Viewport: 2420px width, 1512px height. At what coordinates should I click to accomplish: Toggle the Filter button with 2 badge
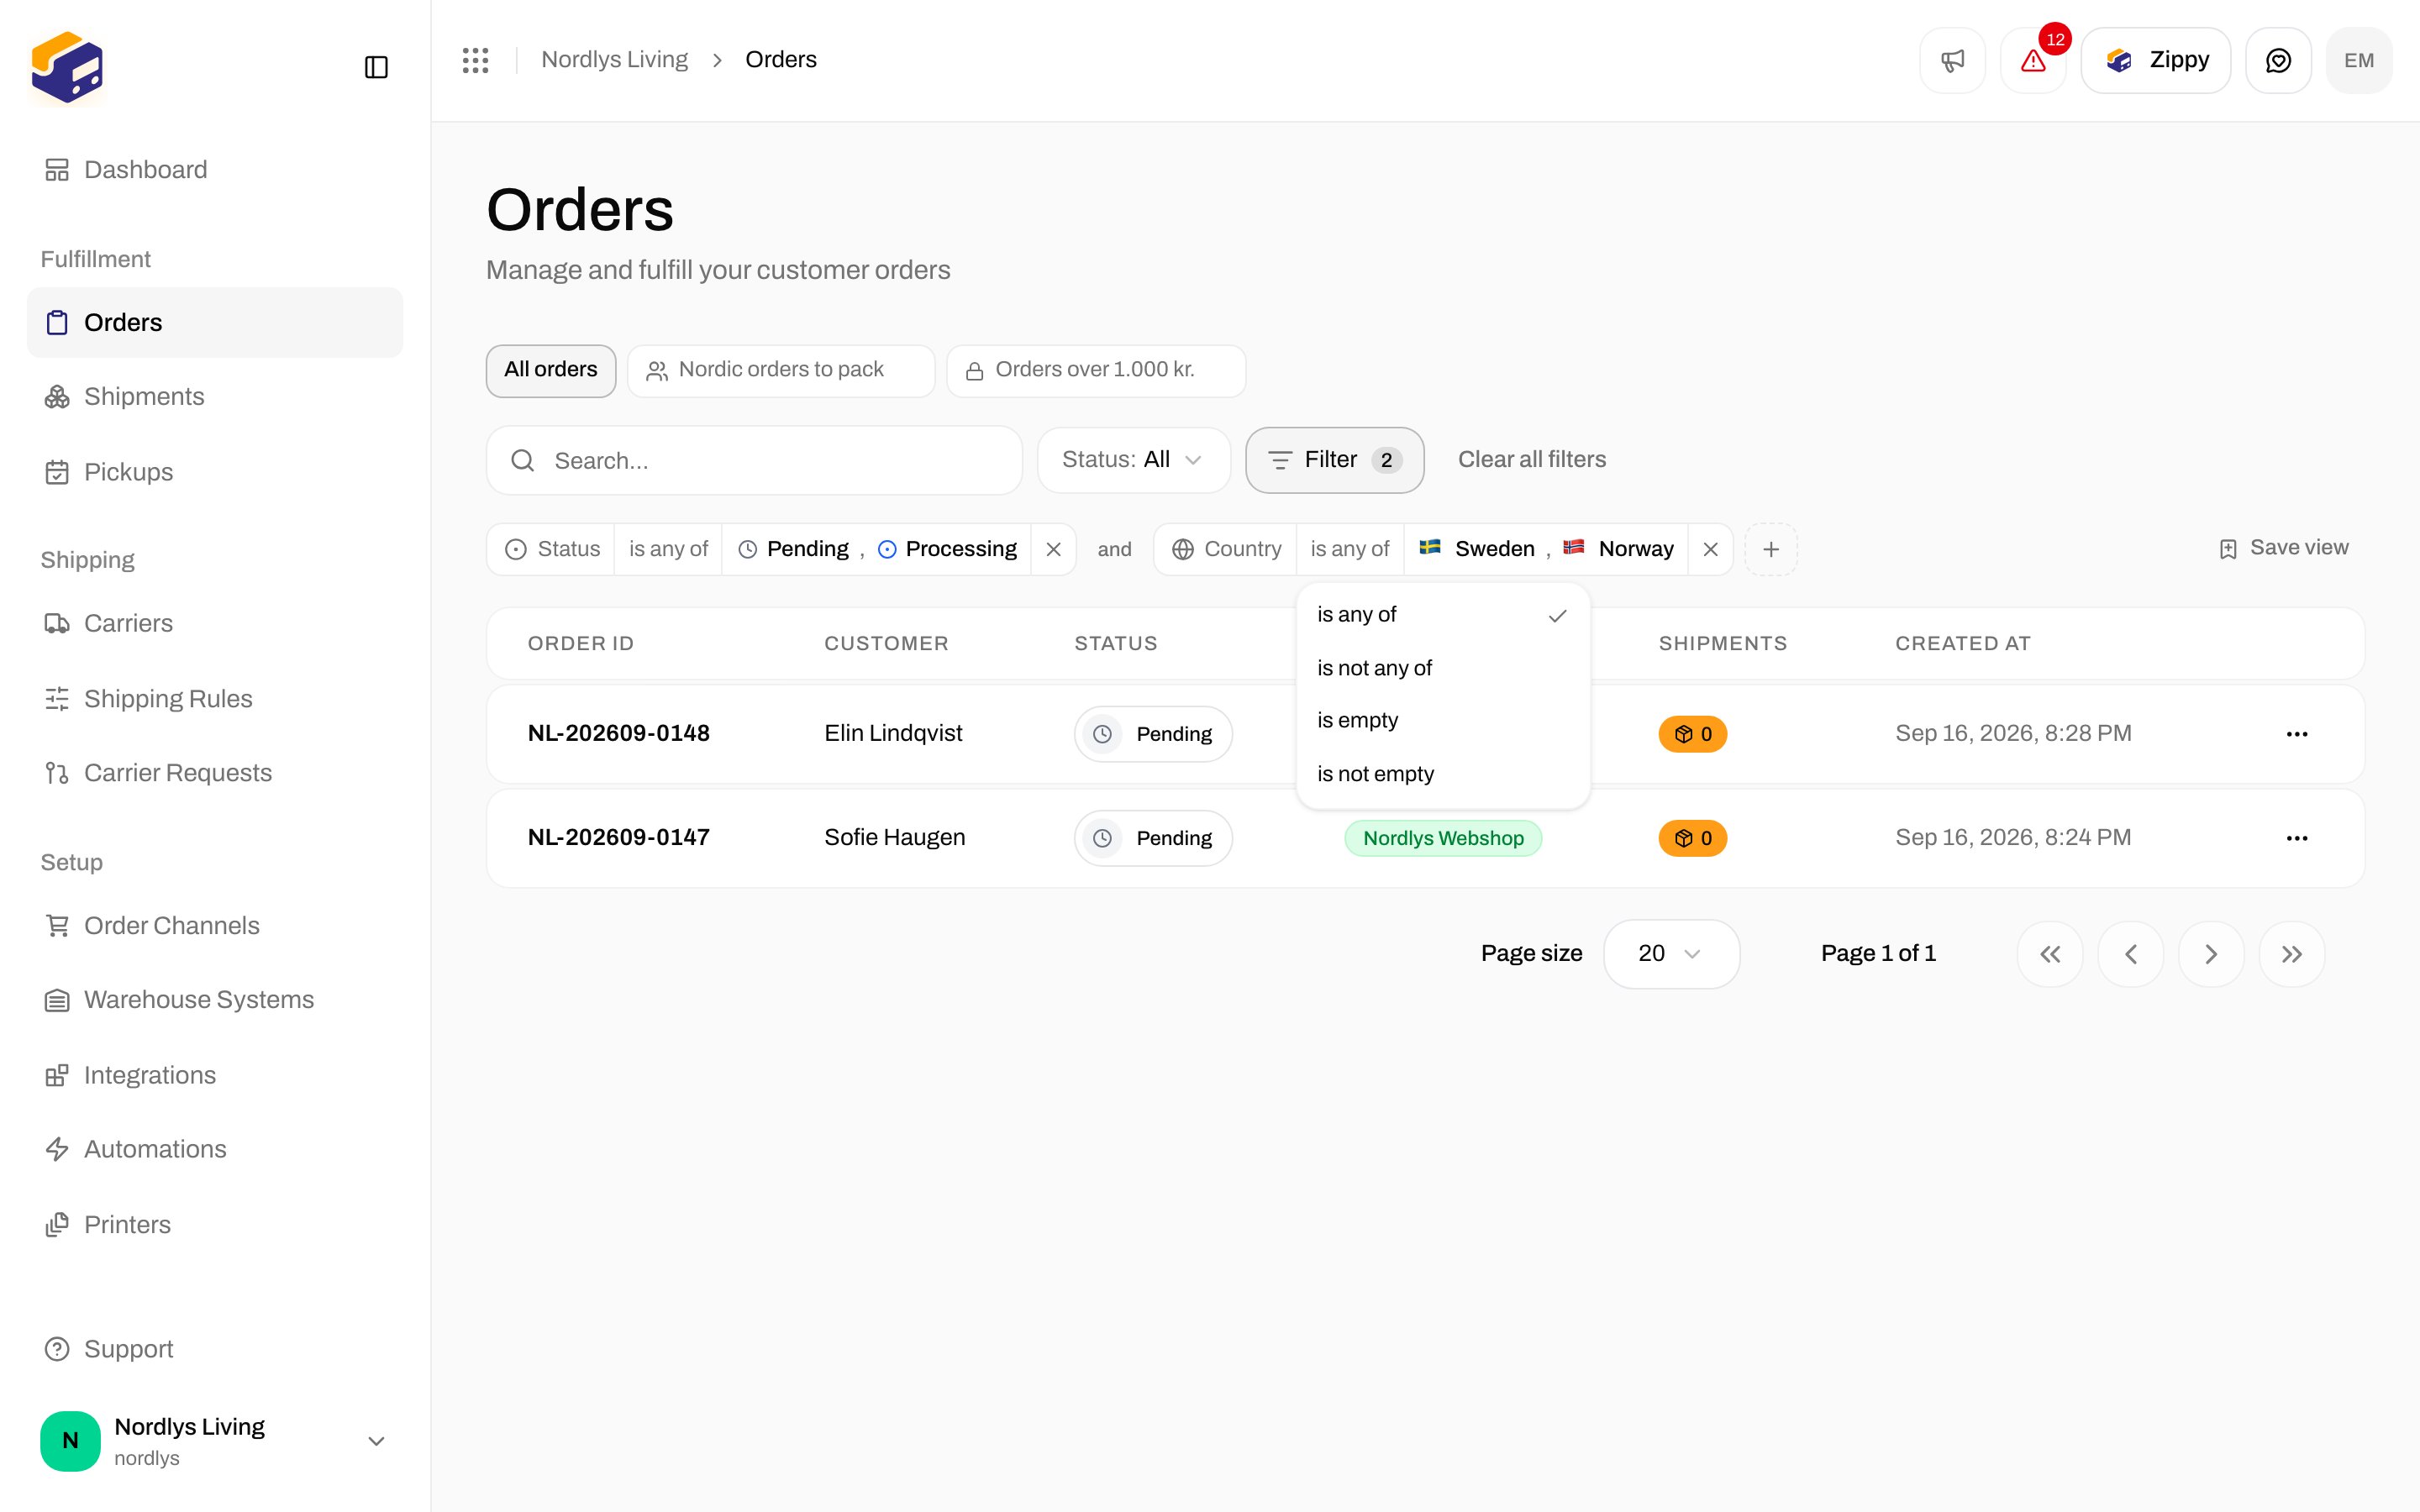click(x=1335, y=460)
